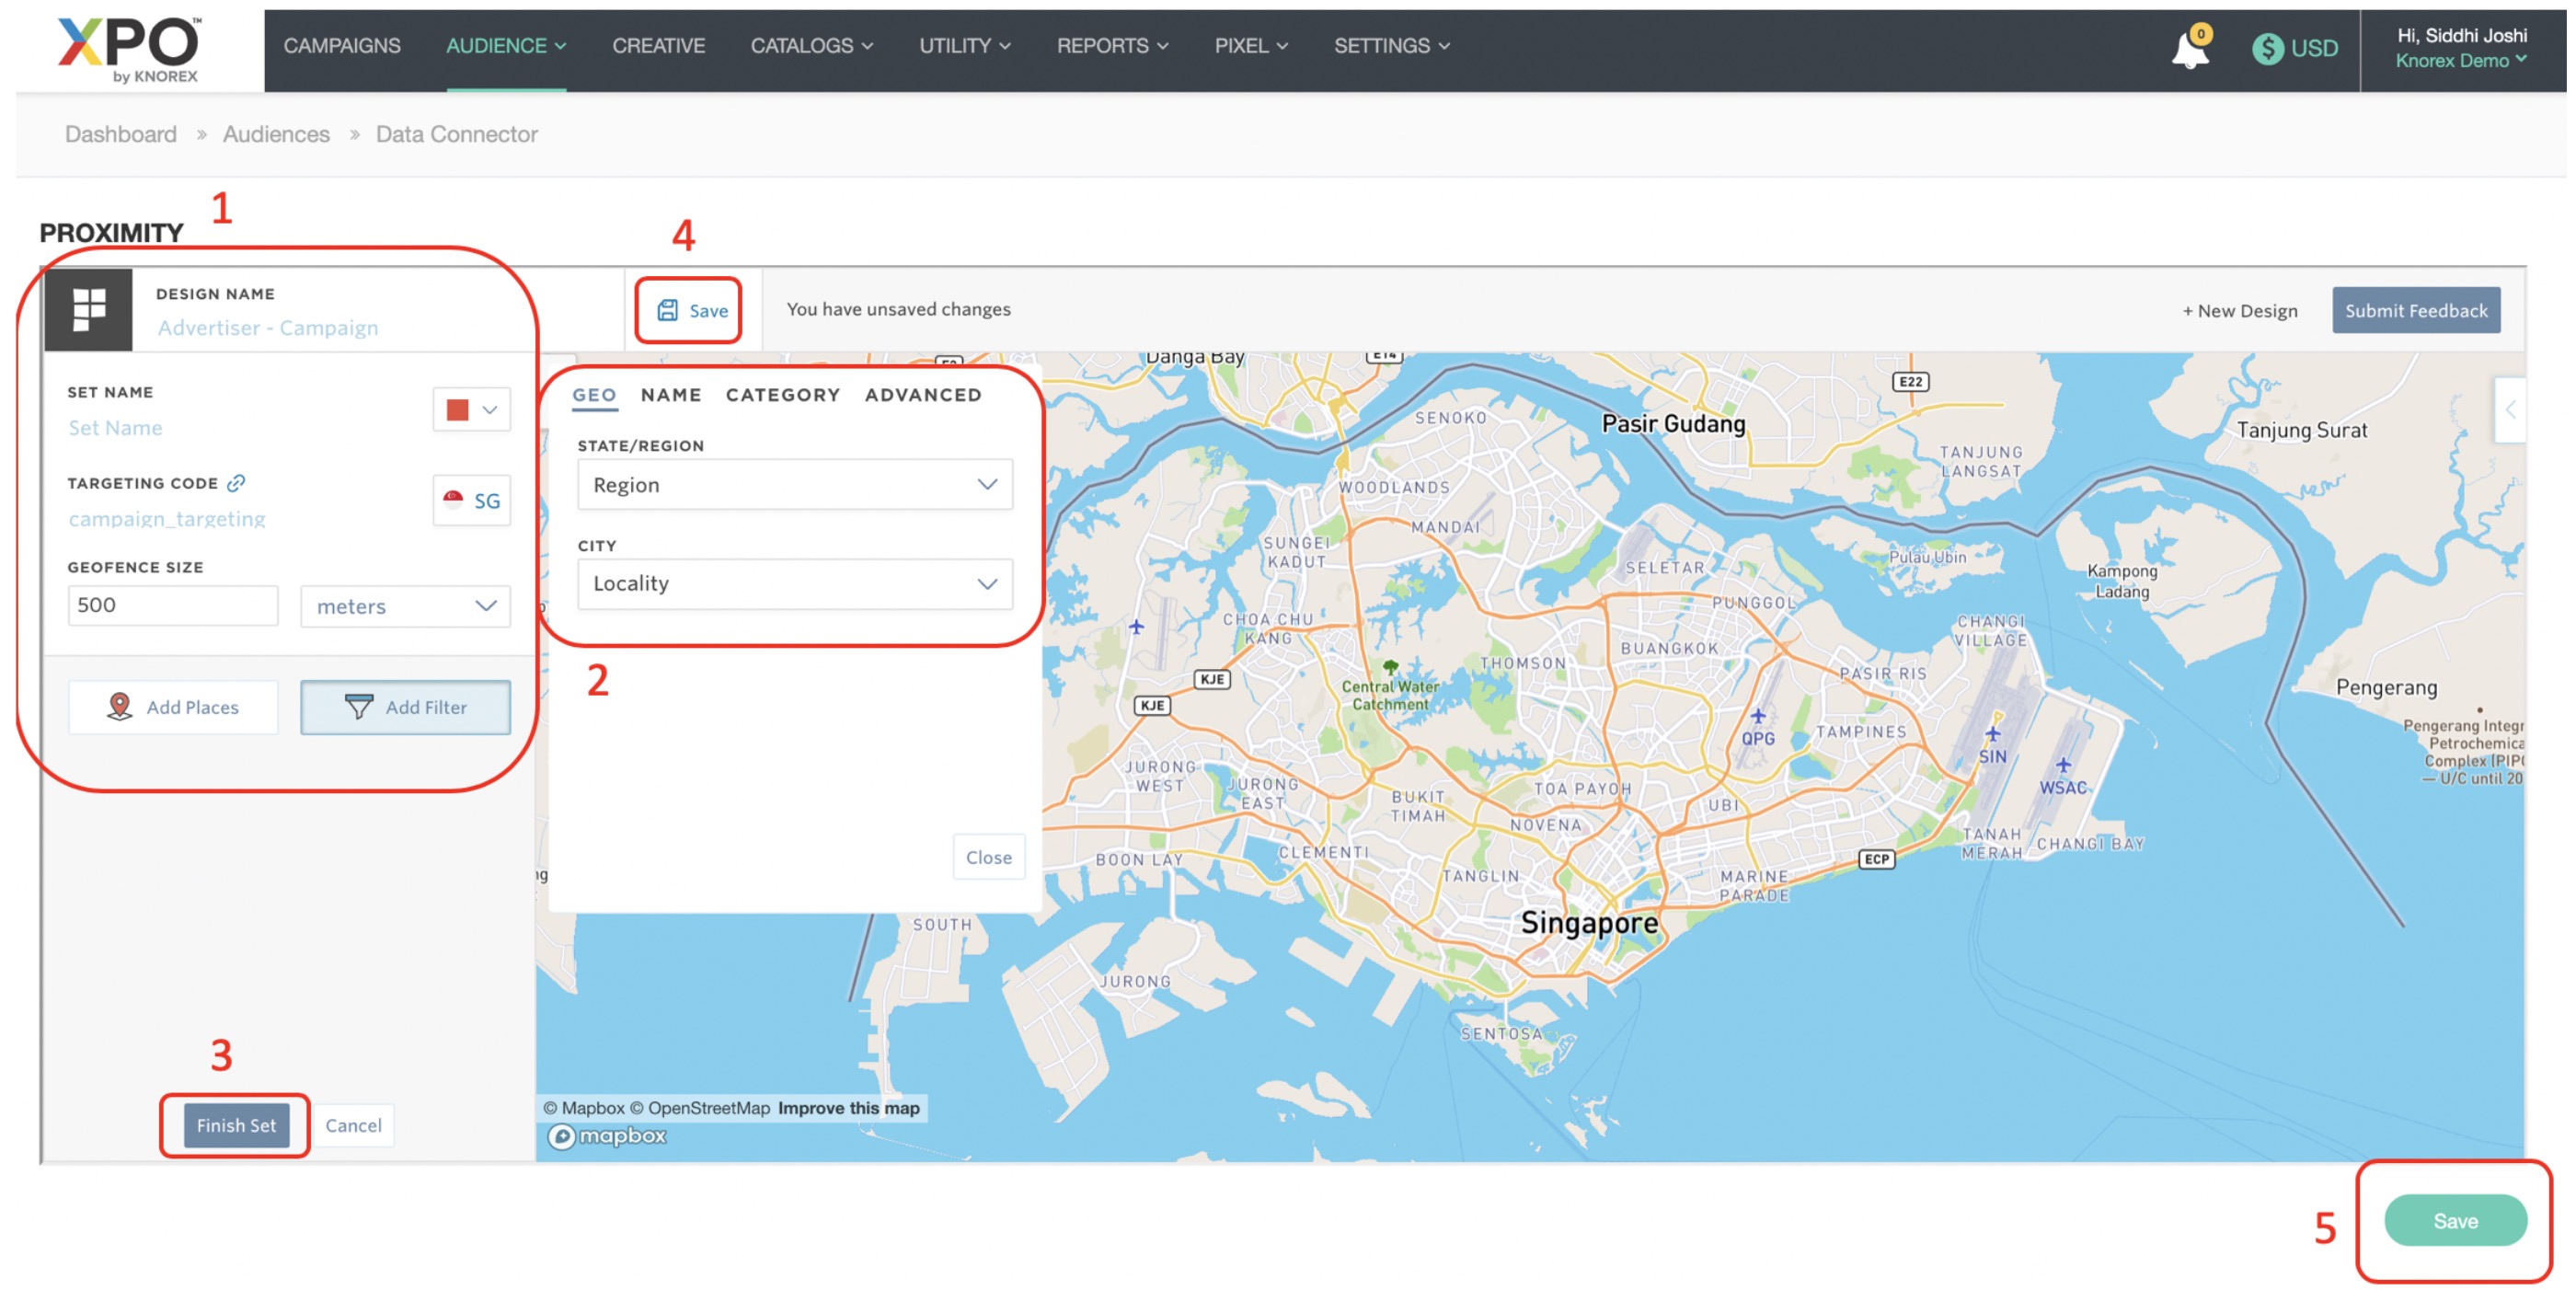Open the set color swatch dropdown
The width and height of the screenshot is (2576, 1290).
click(472, 410)
